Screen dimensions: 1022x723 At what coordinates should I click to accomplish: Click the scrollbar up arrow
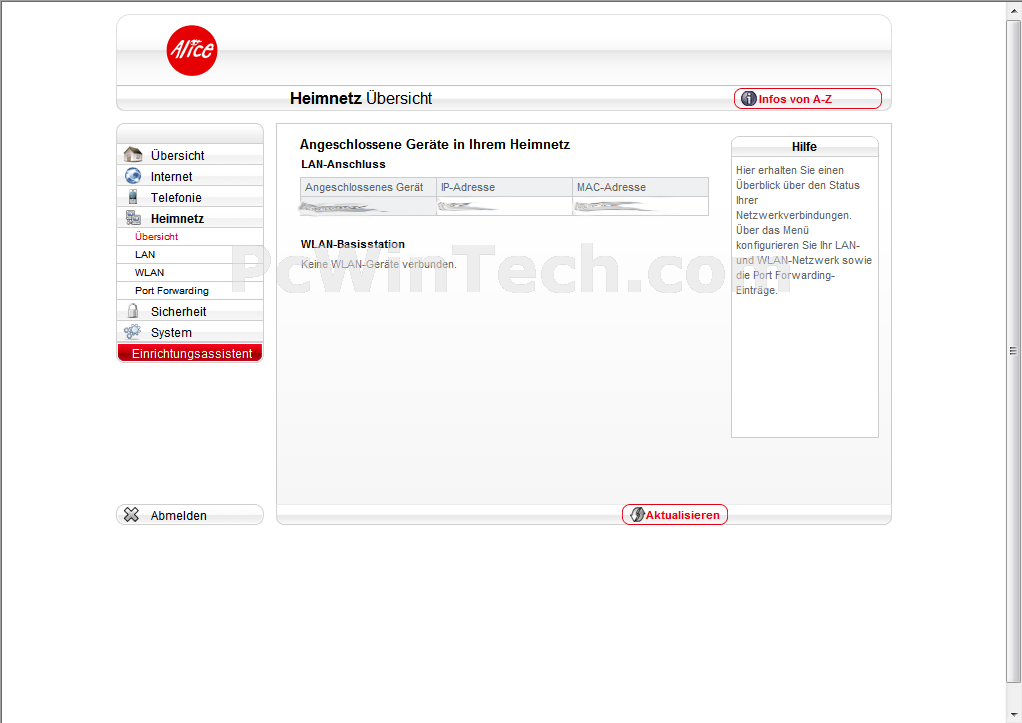coord(1014,9)
